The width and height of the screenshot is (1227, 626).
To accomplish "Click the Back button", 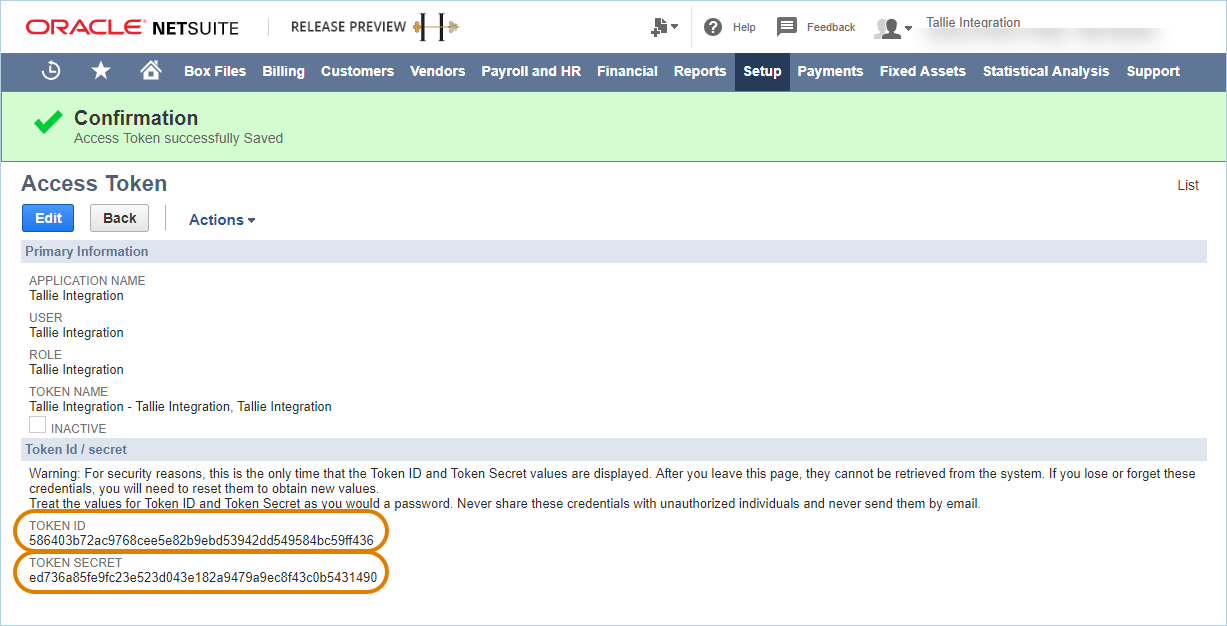I will (x=120, y=218).
